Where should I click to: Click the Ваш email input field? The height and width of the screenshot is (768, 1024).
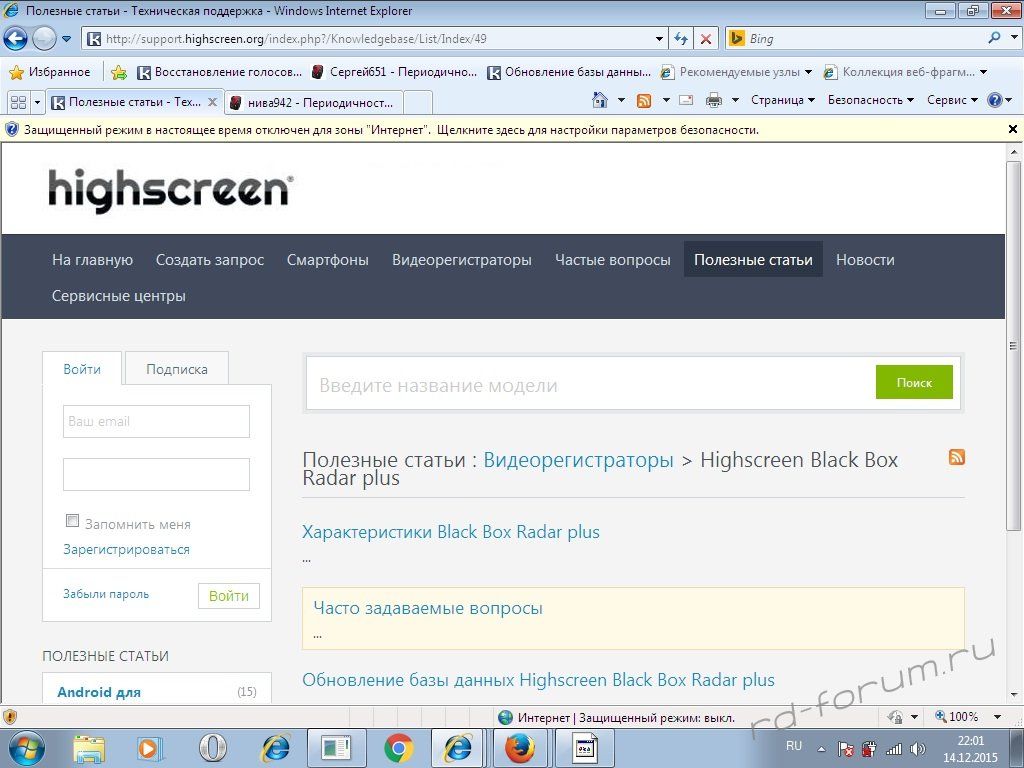click(x=156, y=421)
